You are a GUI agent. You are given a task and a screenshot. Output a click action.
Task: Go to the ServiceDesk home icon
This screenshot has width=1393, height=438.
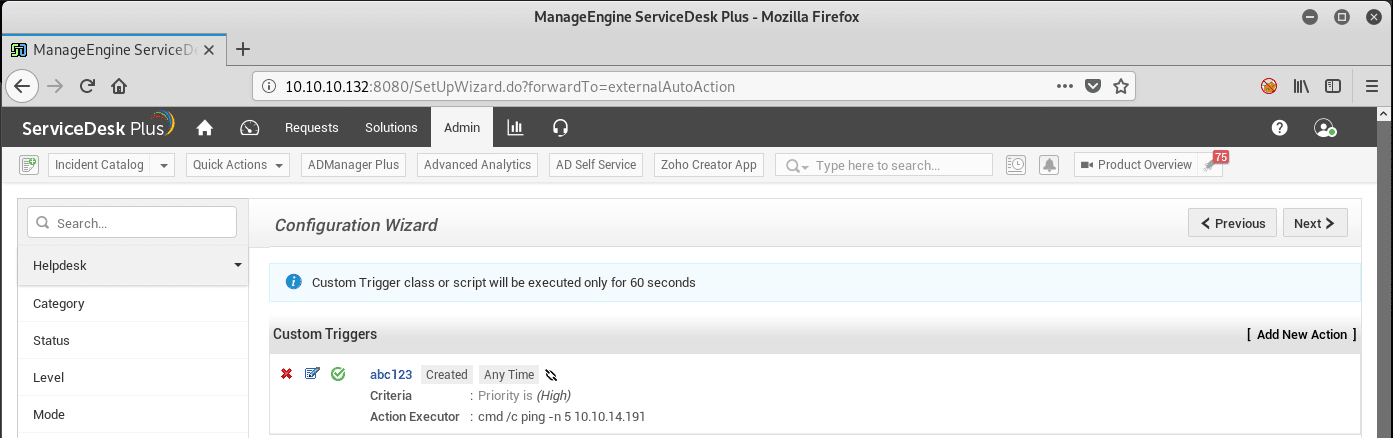click(x=205, y=127)
